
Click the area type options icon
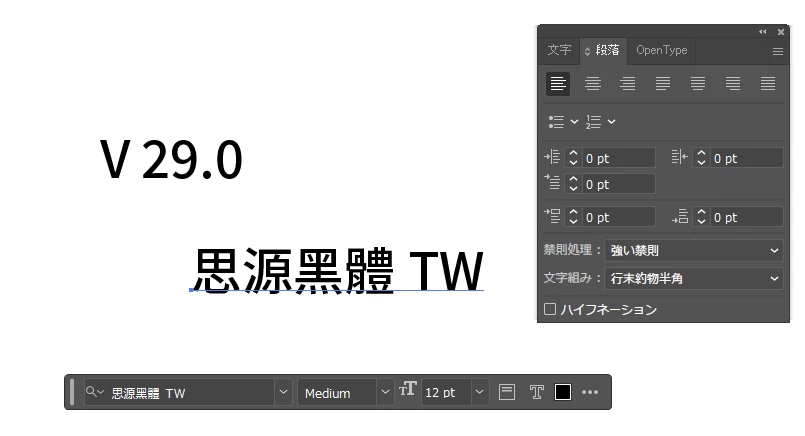coord(507,392)
